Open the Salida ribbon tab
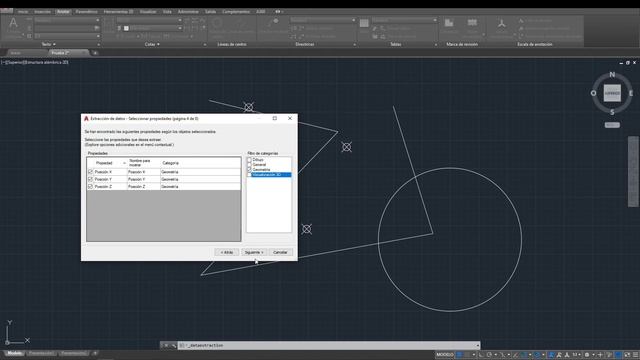 point(211,11)
